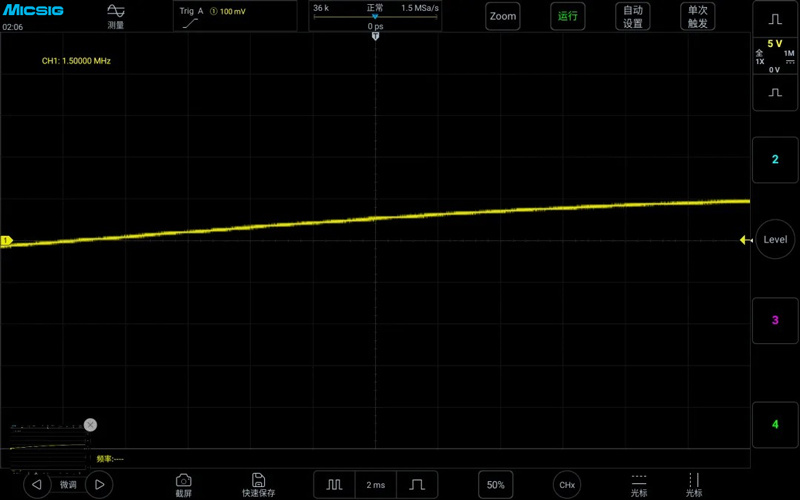Take a screenshot with 截屏 camera icon
This screenshot has width=800, height=500.
(183, 485)
